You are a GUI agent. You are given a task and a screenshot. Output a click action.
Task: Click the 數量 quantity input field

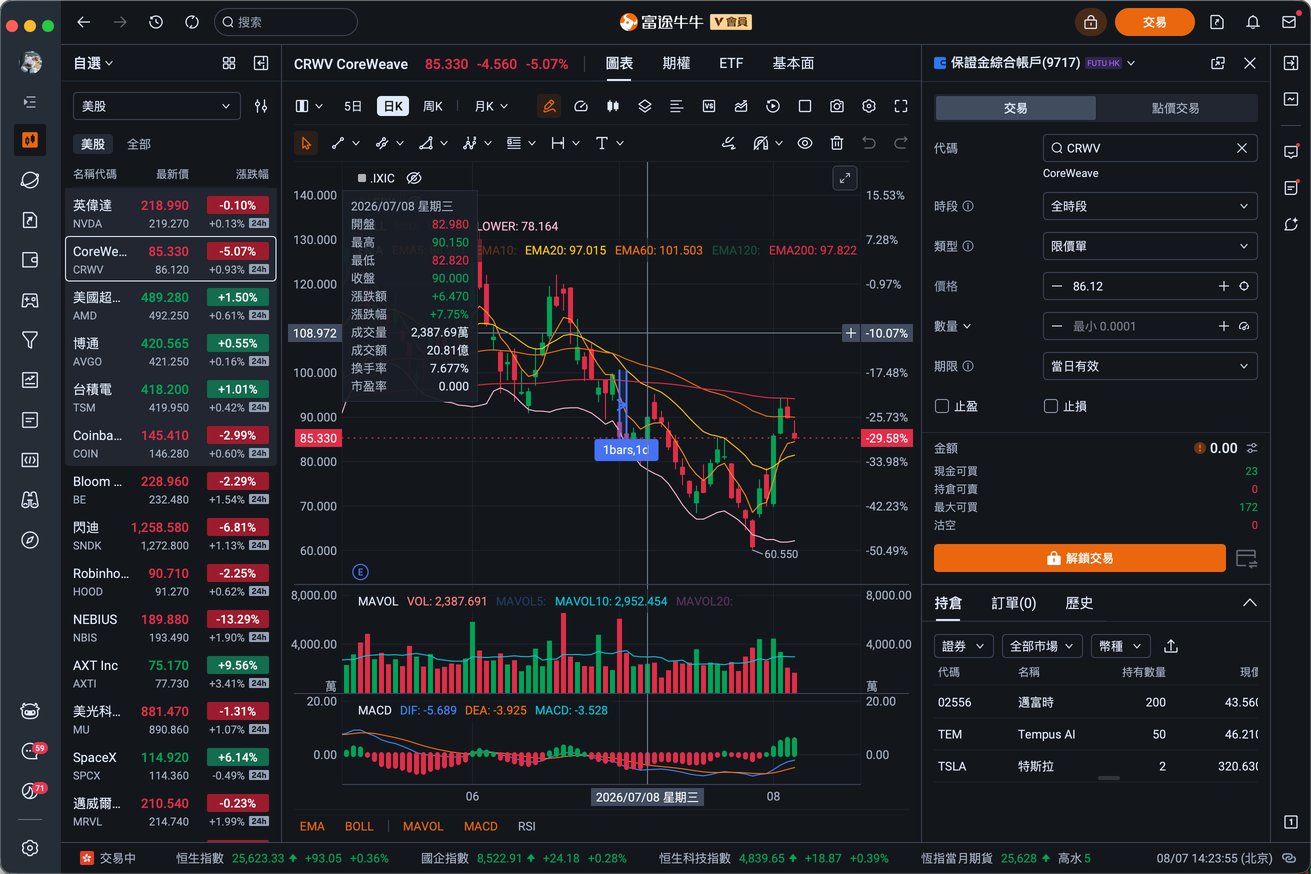pos(1150,326)
